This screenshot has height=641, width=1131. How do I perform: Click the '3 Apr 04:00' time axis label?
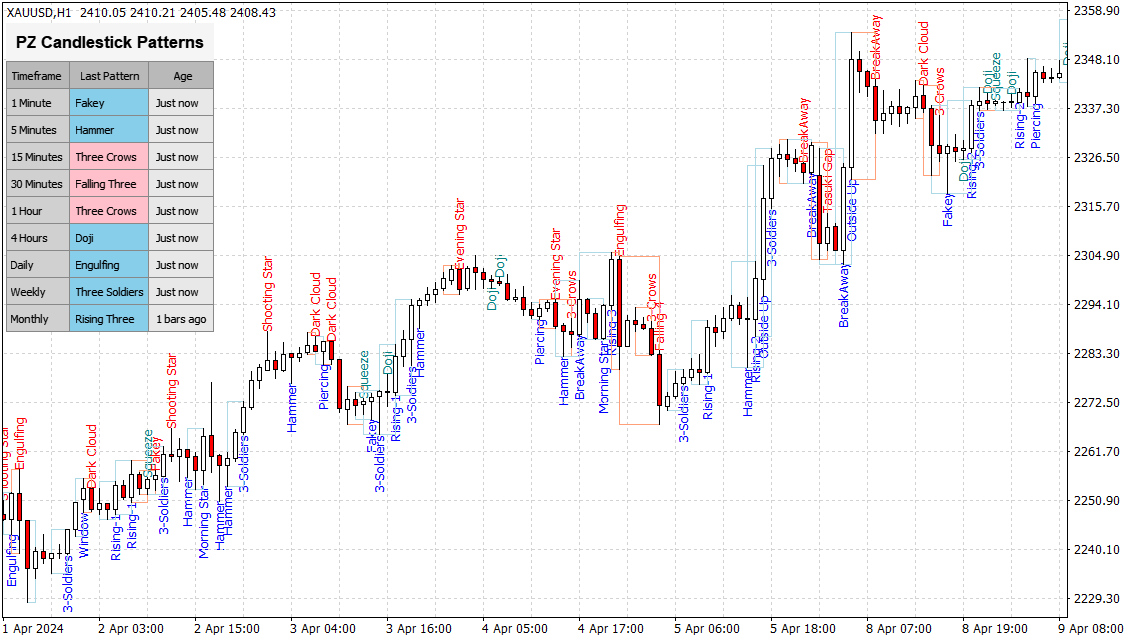pos(323,629)
